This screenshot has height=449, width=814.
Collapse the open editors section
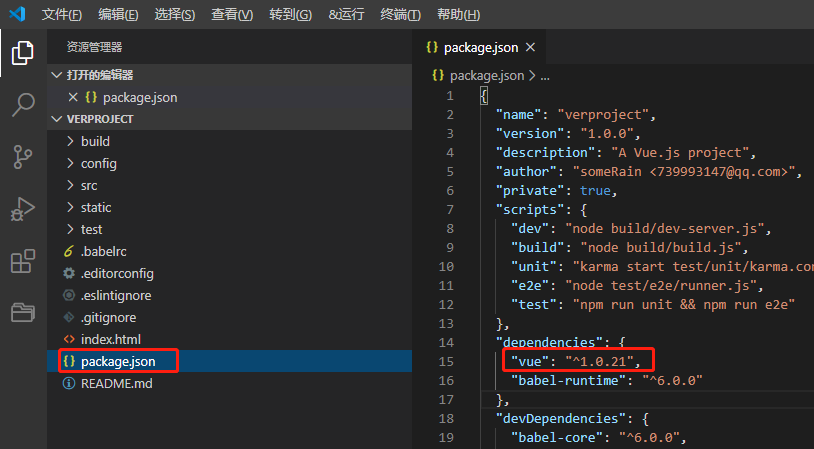point(57,75)
